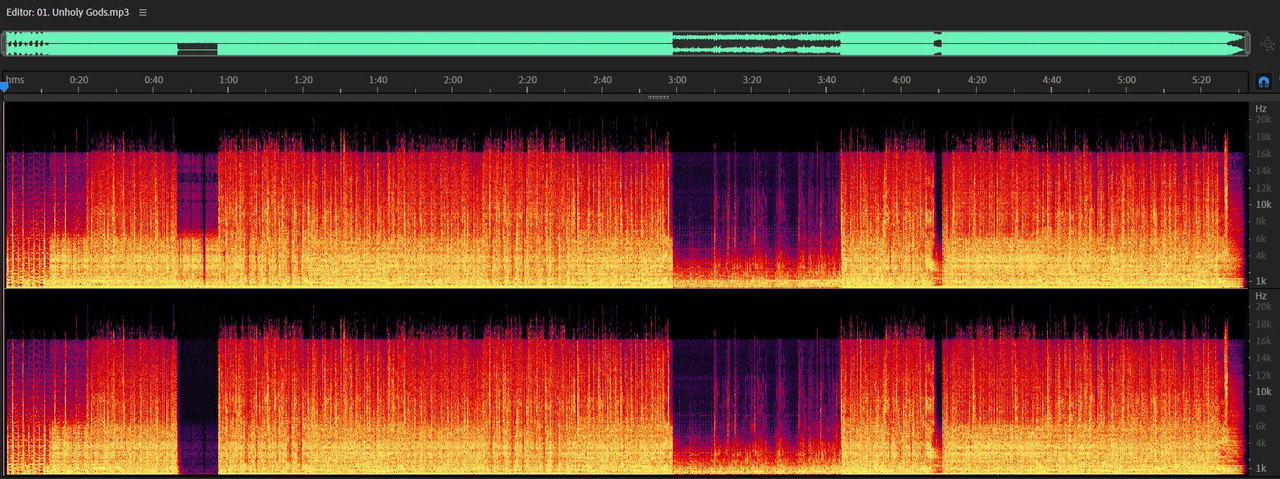Image resolution: width=1280 pixels, height=479 pixels.
Task: Click the green overview navigator waveform
Action: coord(628,44)
